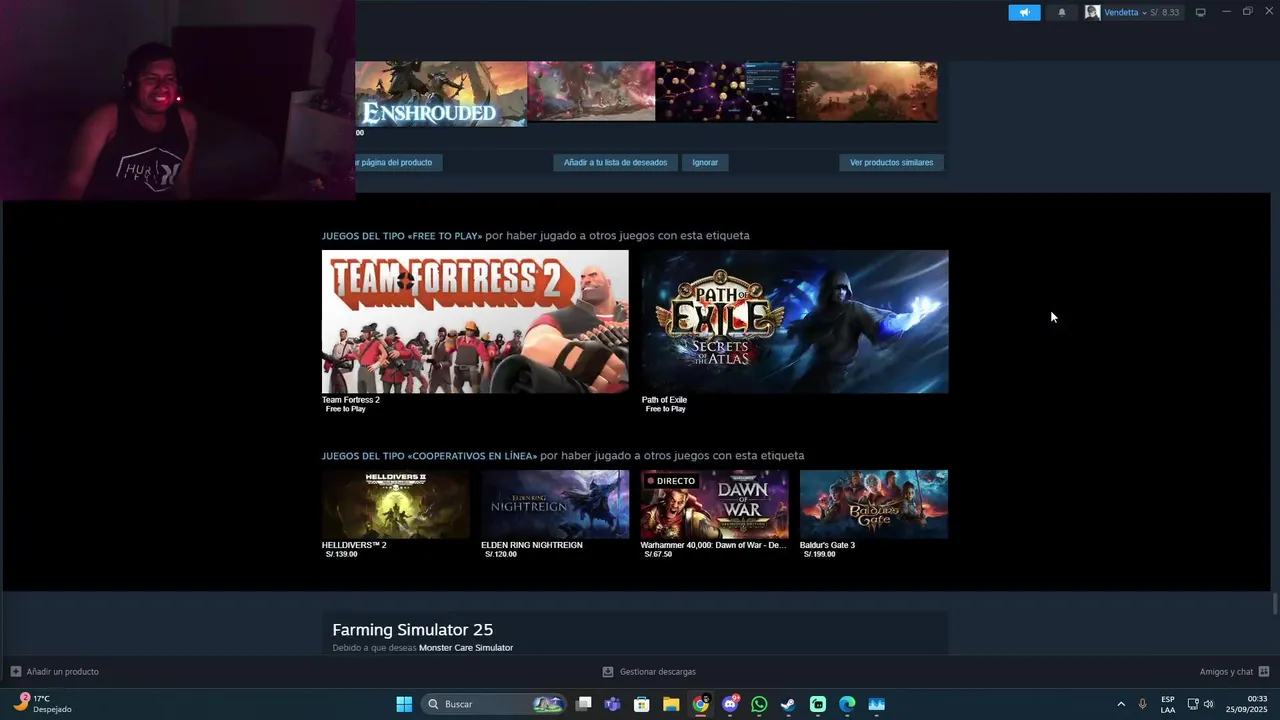1280x720 pixels.
Task: View the second Enshrouded screenshot thumbnail
Action: (x=591, y=91)
